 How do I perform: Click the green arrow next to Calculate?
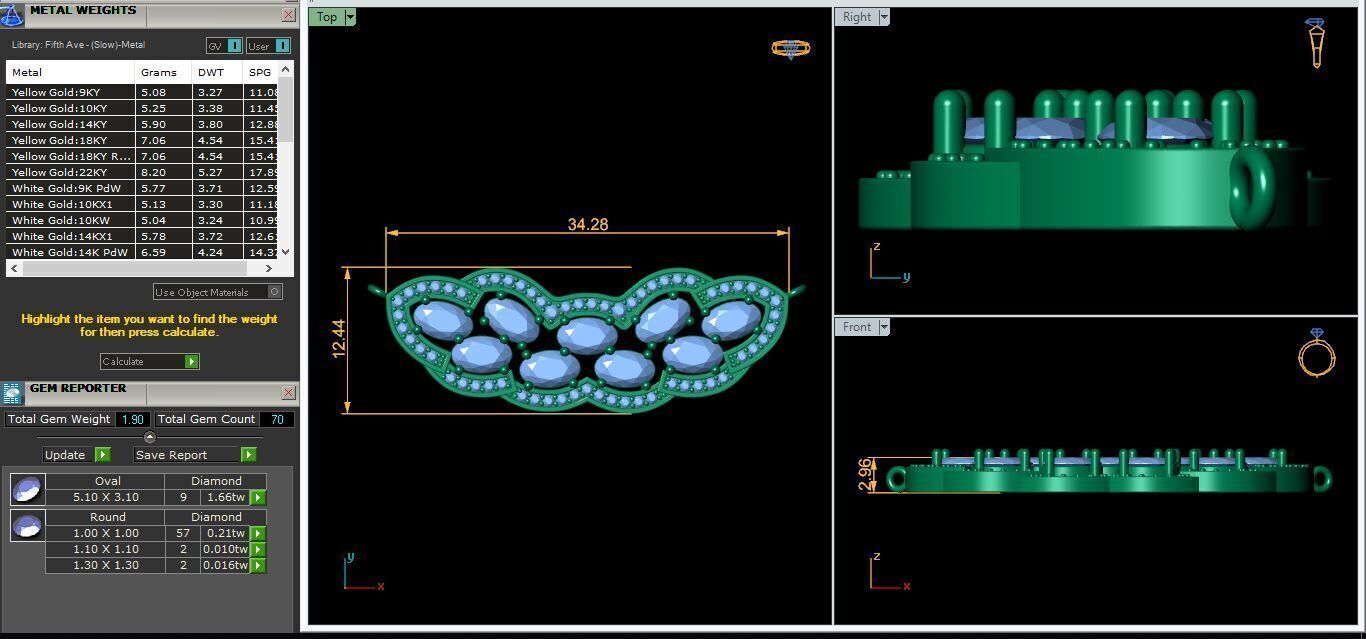[191, 361]
